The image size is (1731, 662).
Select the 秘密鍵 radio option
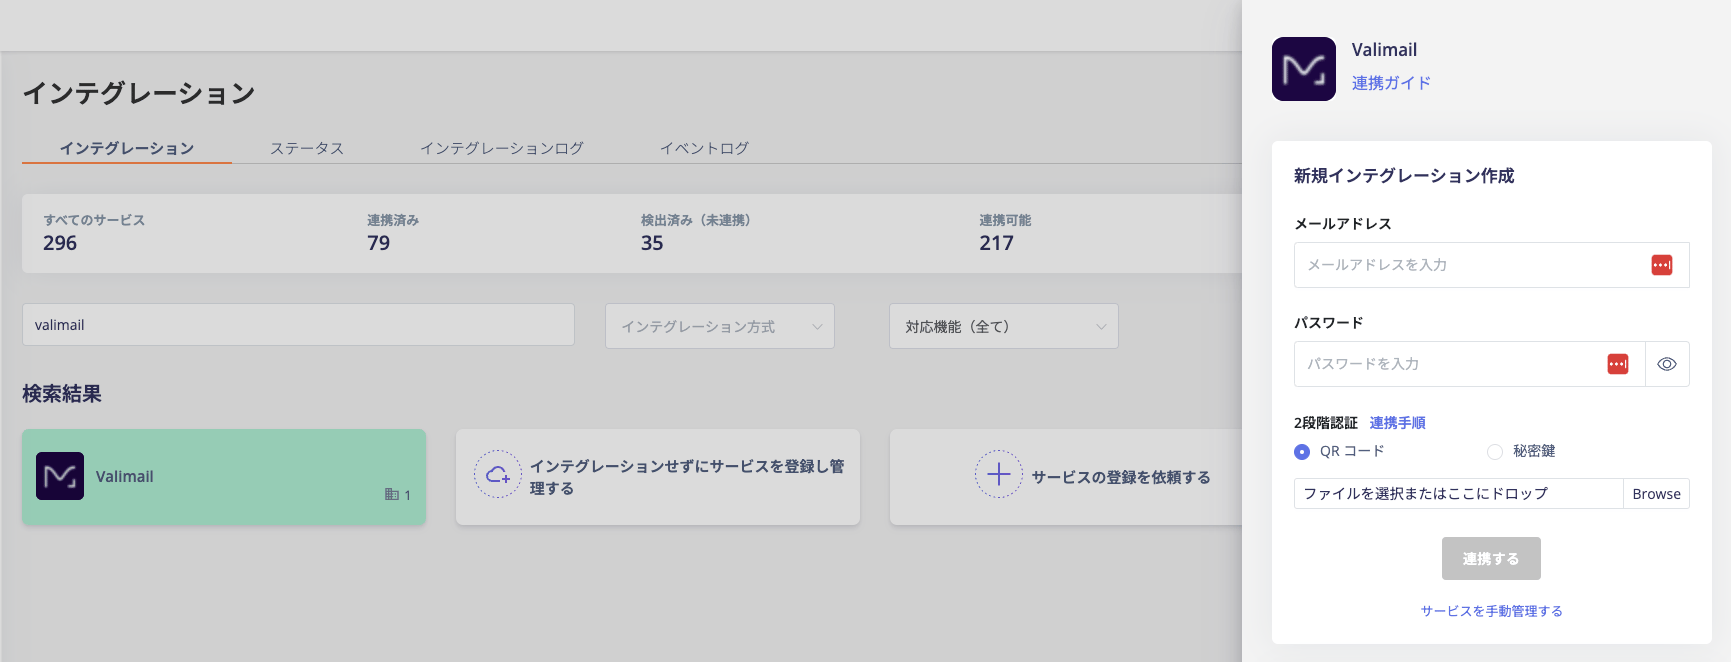pos(1495,452)
